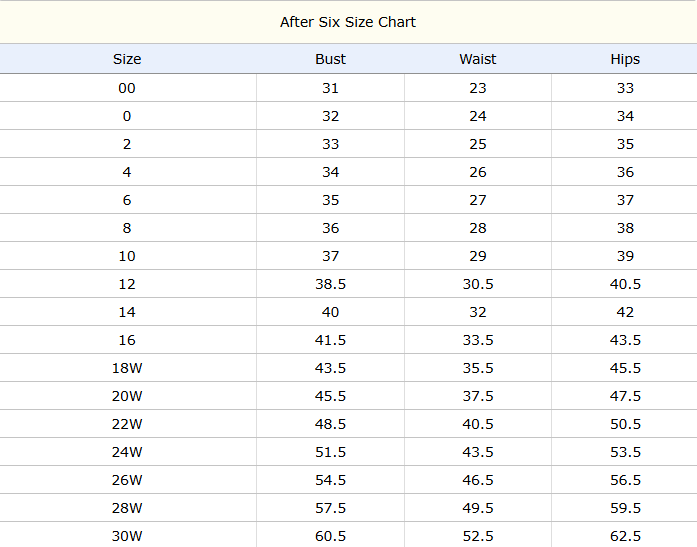Pick waist value 32 in the size 14 row
Viewport: 697px width, 547px height.
coord(478,312)
